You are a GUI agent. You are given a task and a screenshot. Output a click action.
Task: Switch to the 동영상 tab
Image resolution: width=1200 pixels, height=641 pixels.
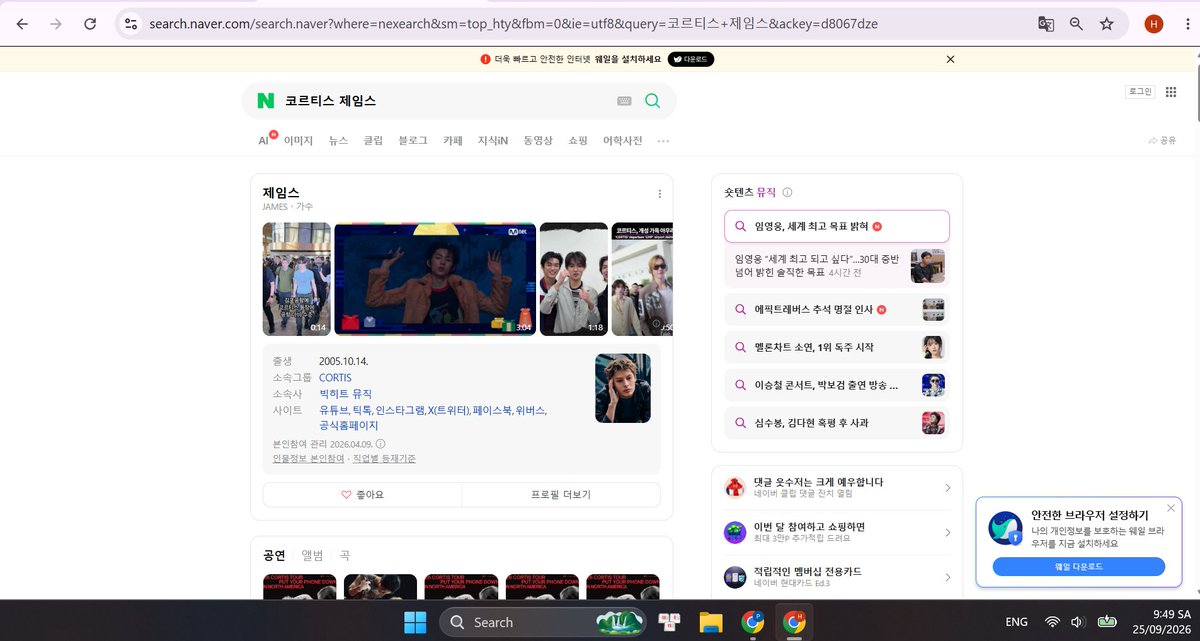click(x=538, y=141)
